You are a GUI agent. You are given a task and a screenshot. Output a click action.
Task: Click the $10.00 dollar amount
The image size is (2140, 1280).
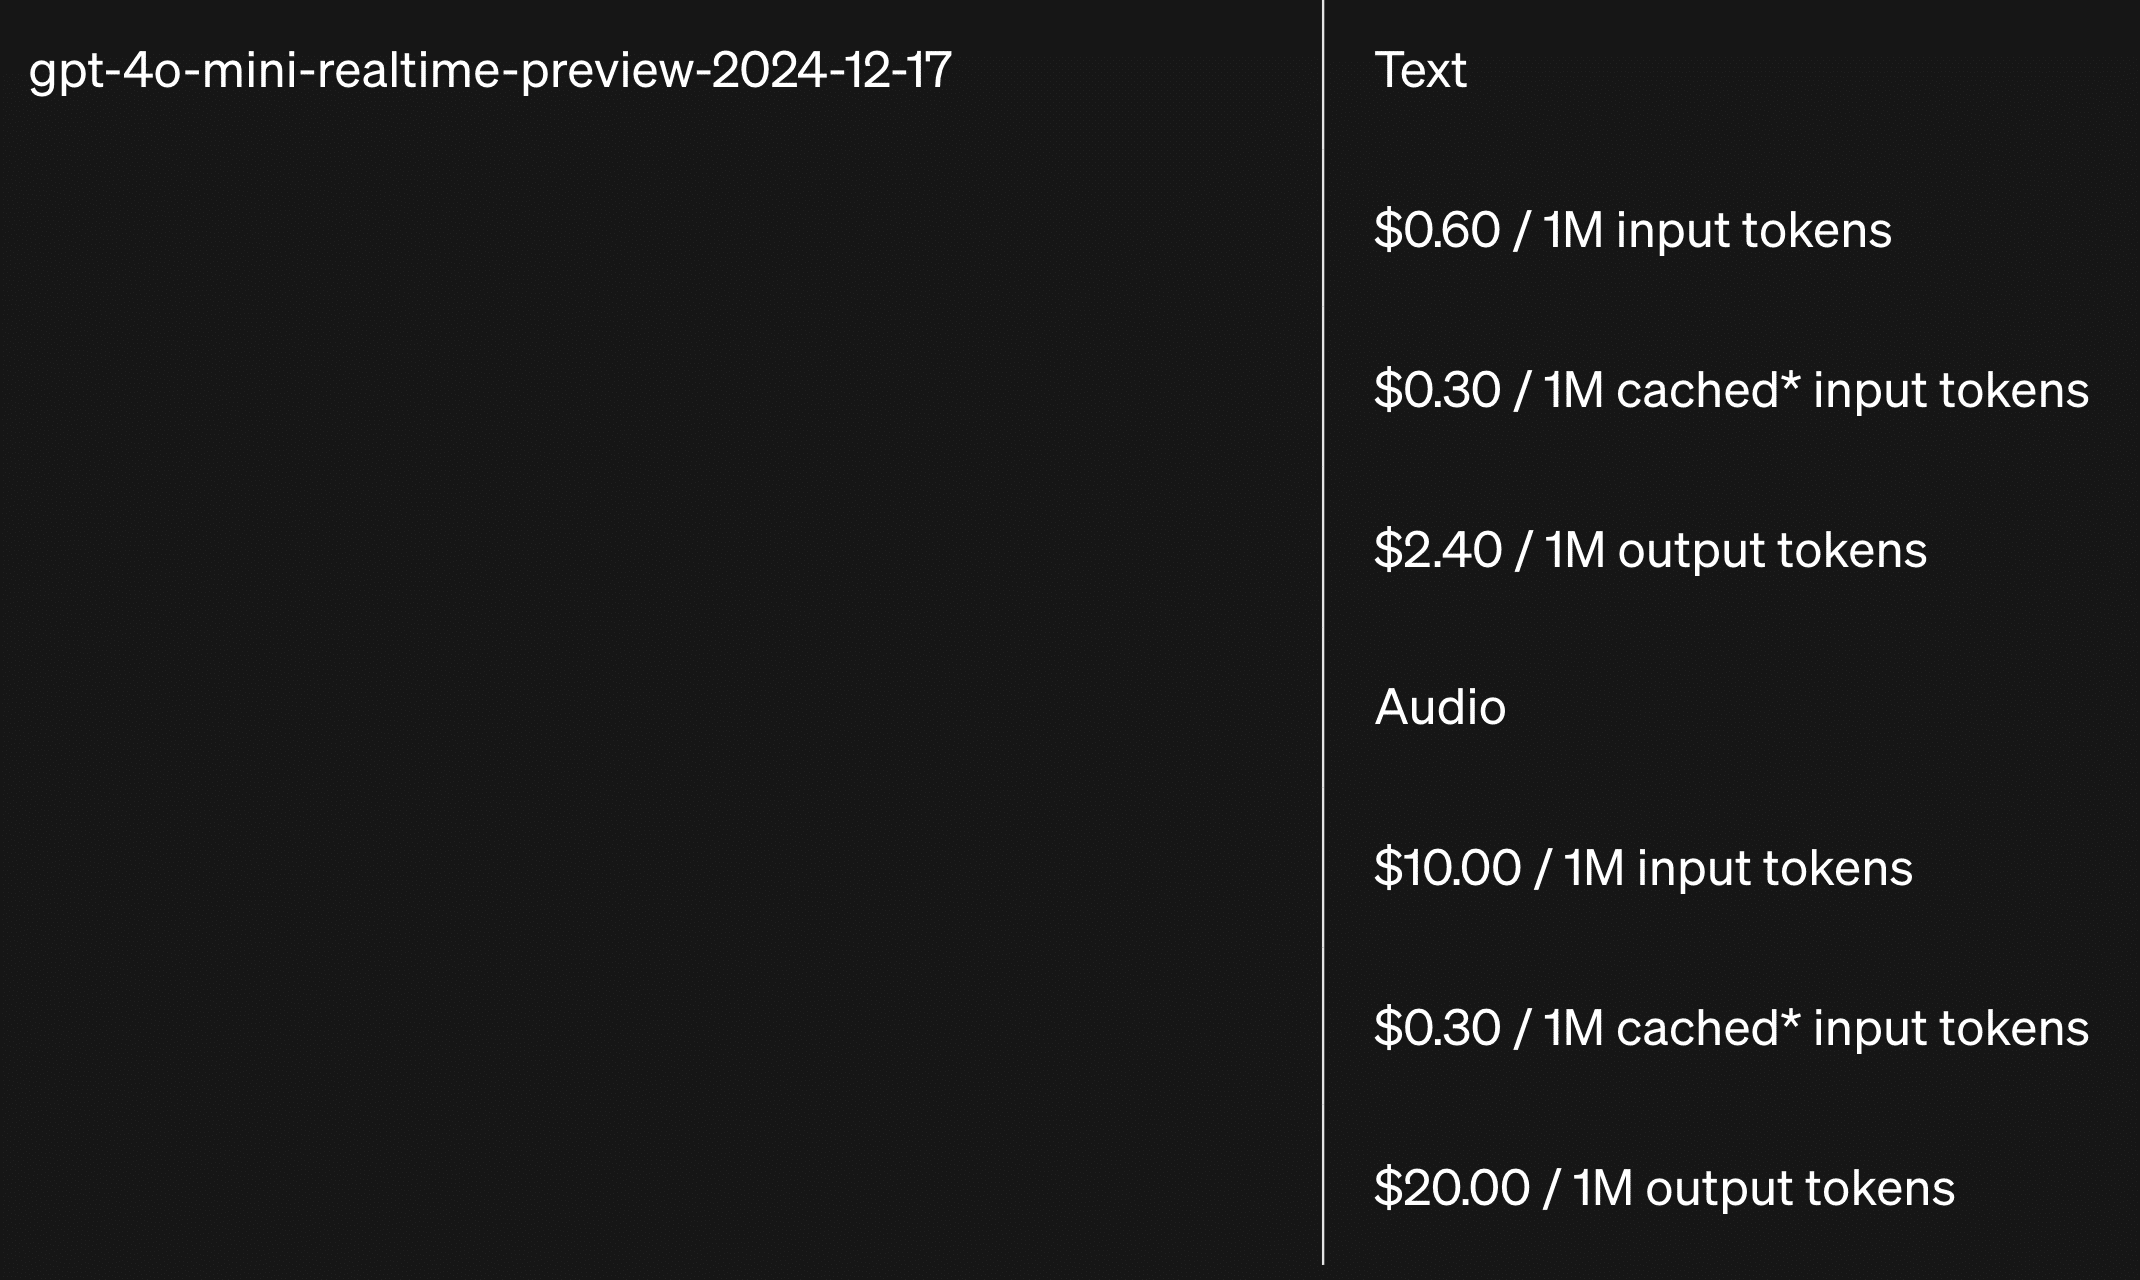pyautogui.click(x=1447, y=868)
